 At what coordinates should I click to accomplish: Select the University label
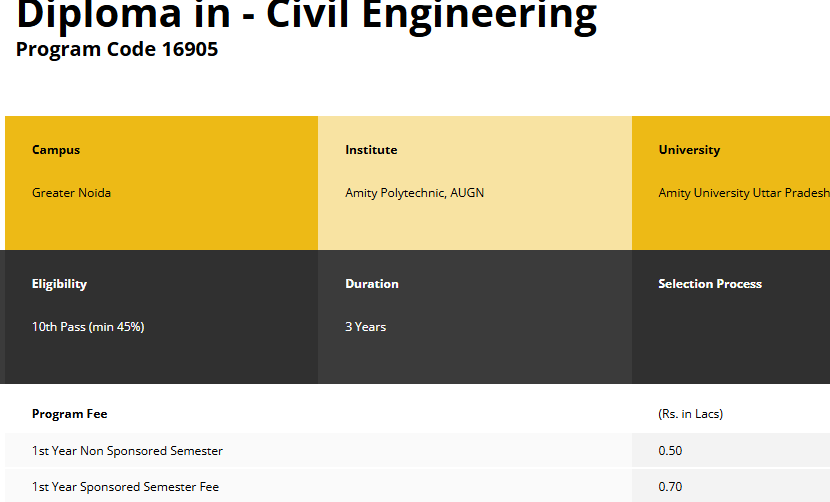pyautogui.click(x=689, y=150)
